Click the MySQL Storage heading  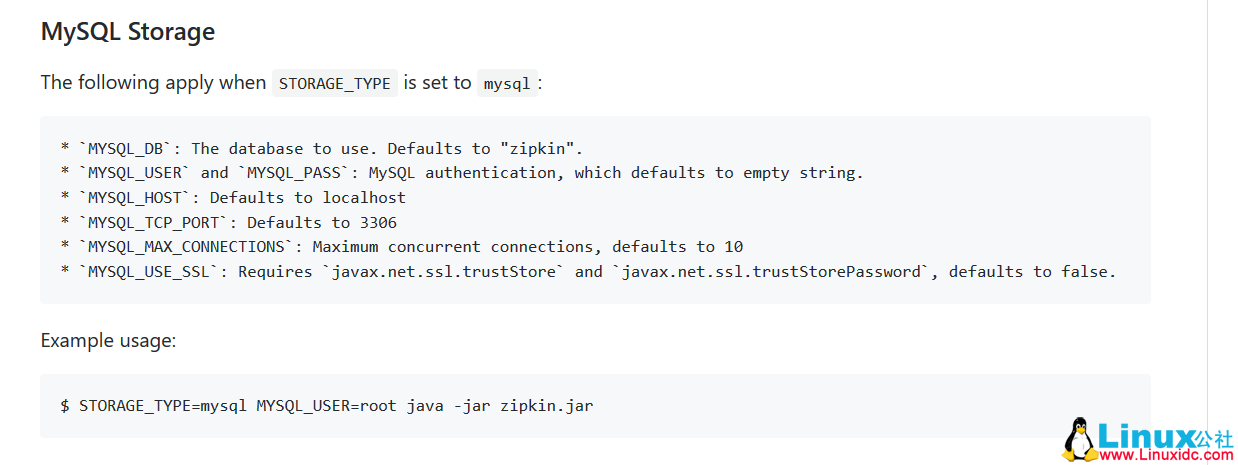(128, 32)
